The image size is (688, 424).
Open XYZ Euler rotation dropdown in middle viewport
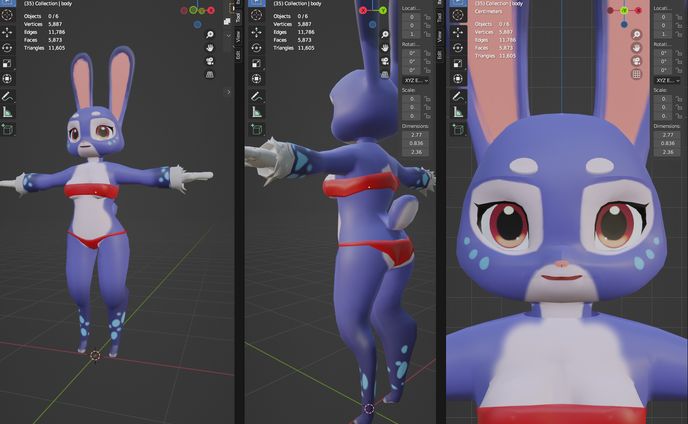click(x=416, y=80)
